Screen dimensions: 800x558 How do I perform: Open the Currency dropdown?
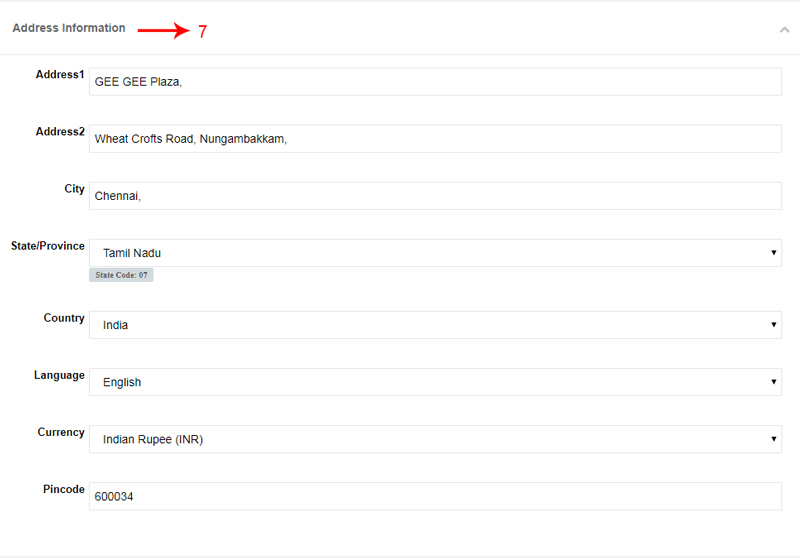point(435,439)
